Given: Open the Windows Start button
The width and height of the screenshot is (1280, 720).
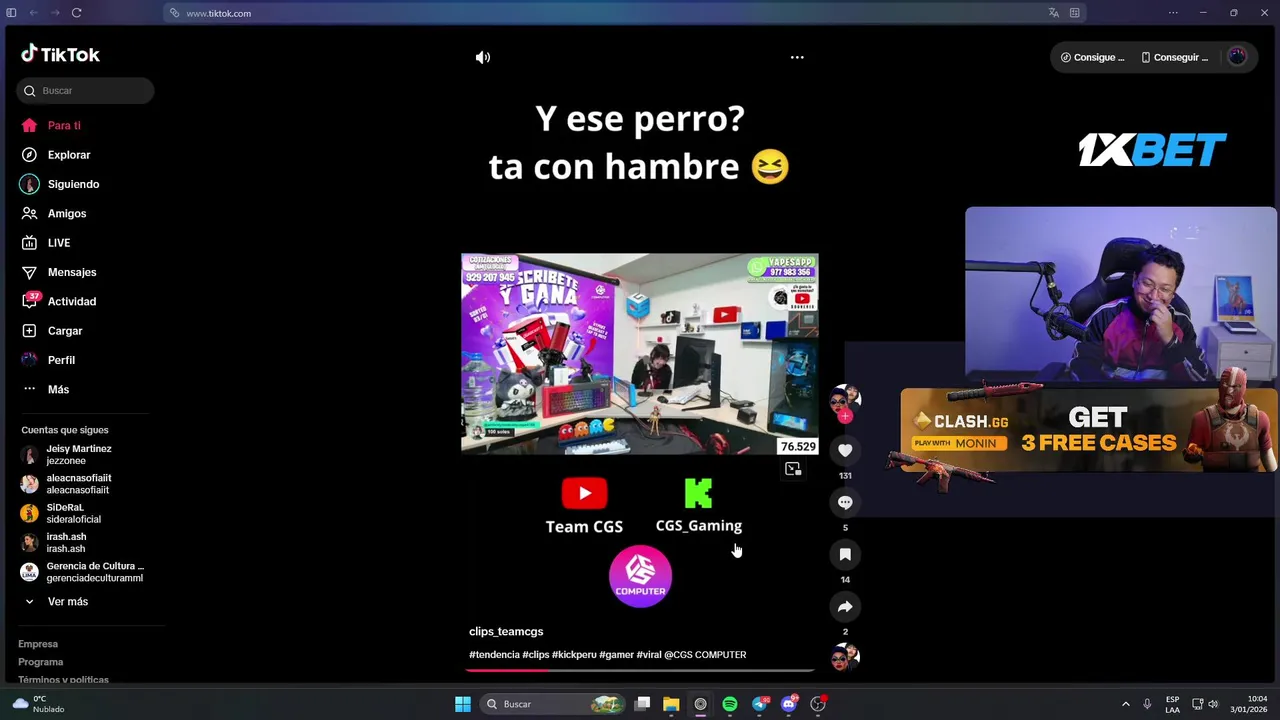Looking at the screenshot, I should coord(463,704).
